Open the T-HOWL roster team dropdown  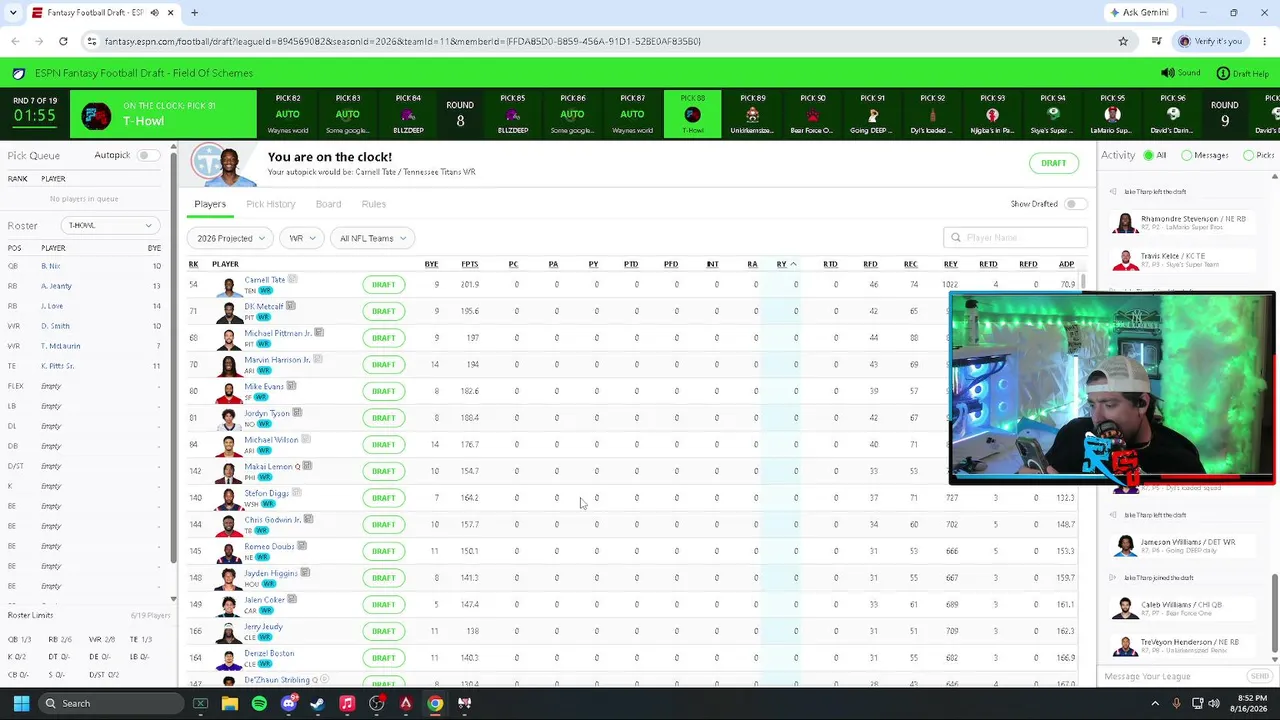coord(108,225)
